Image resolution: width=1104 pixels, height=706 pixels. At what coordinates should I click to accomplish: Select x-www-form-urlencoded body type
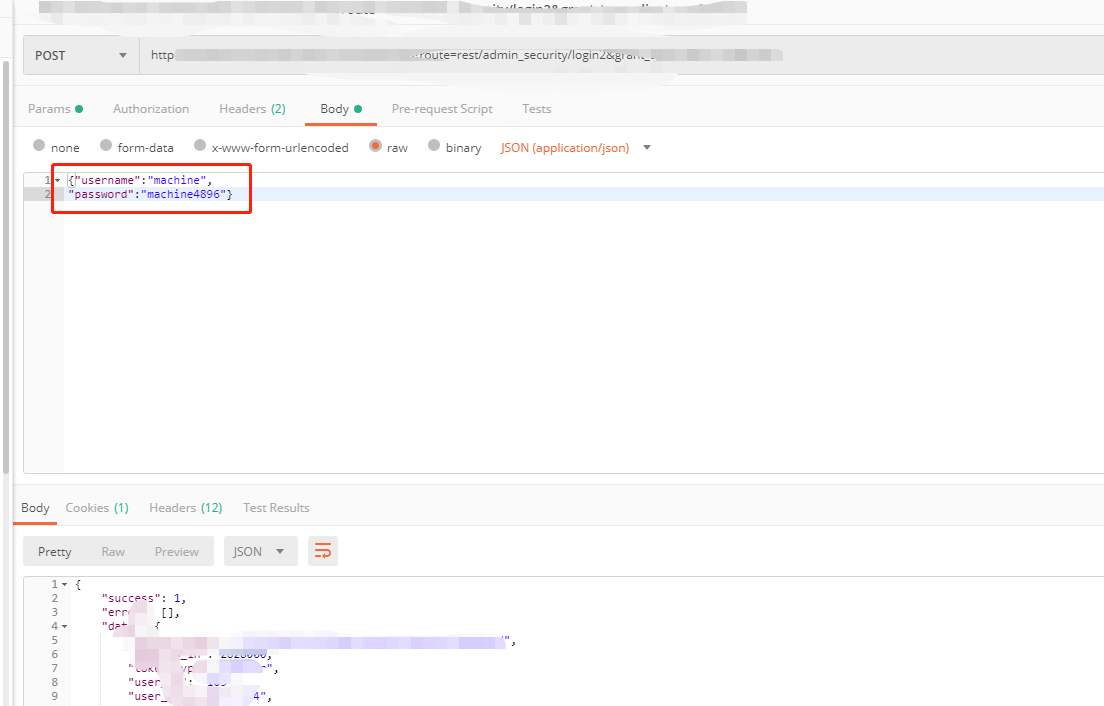click(271, 147)
